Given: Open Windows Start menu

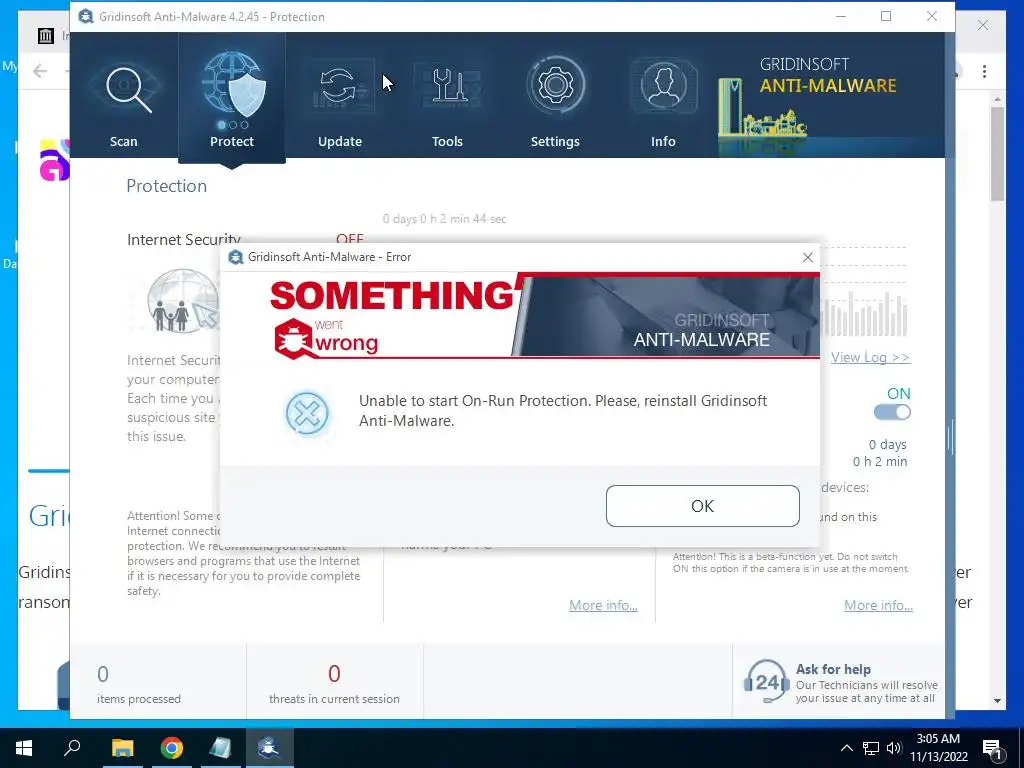Looking at the screenshot, I should (x=24, y=748).
